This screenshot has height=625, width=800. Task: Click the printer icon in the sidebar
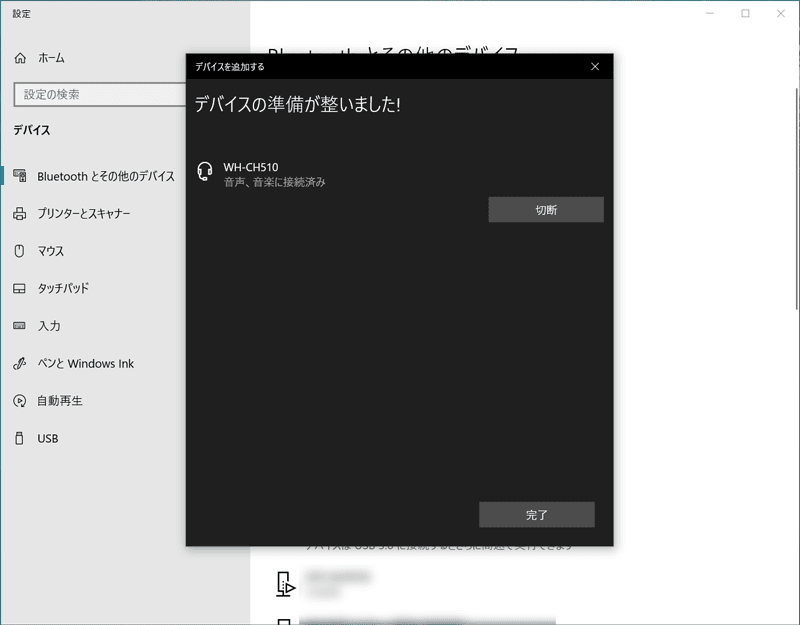(x=19, y=214)
